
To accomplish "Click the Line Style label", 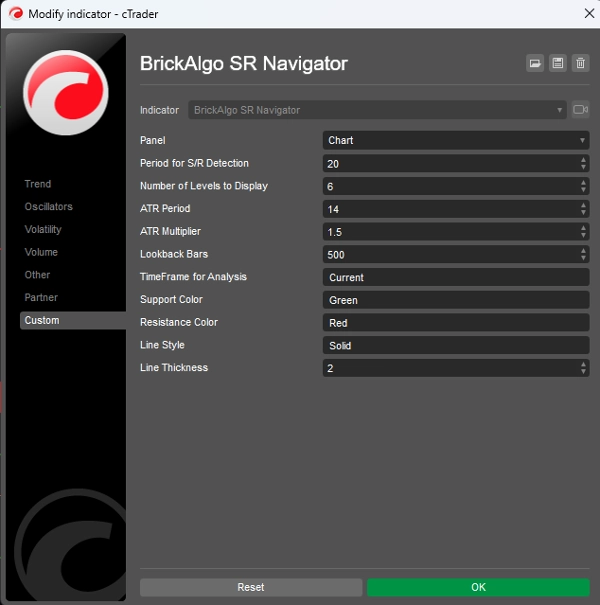I will pyautogui.click(x=162, y=345).
